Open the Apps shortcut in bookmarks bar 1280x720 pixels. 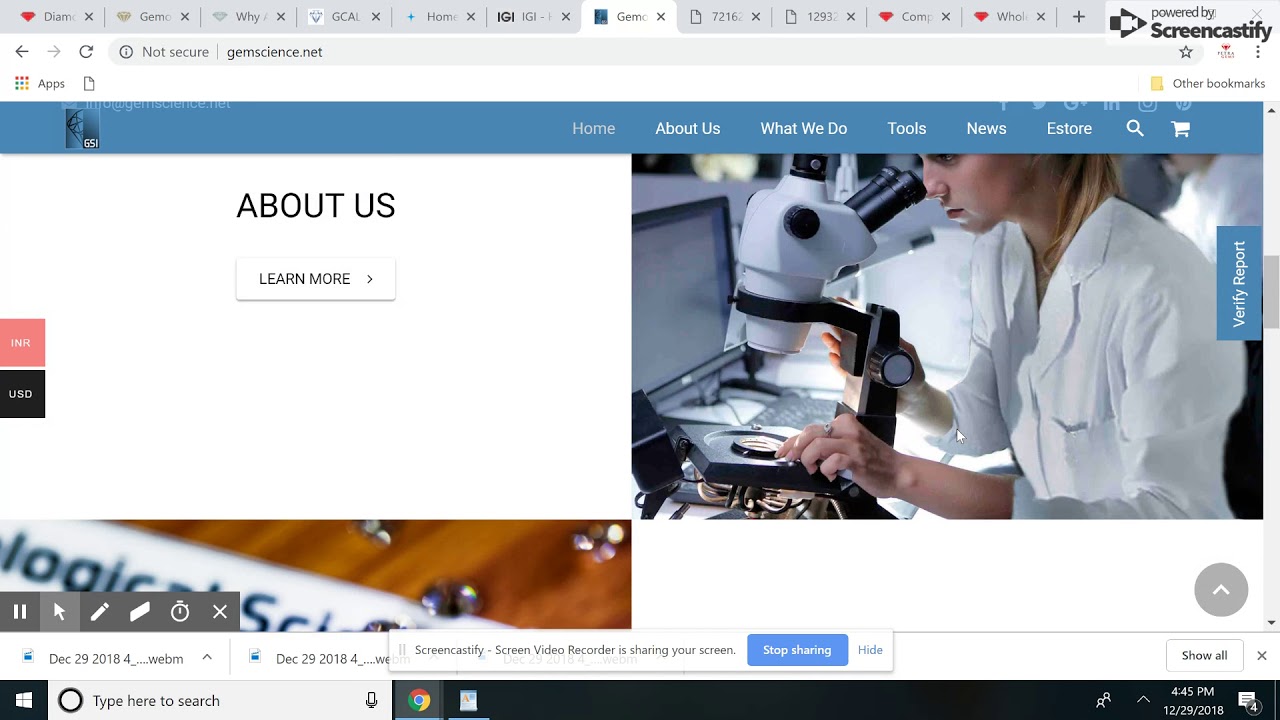point(40,84)
